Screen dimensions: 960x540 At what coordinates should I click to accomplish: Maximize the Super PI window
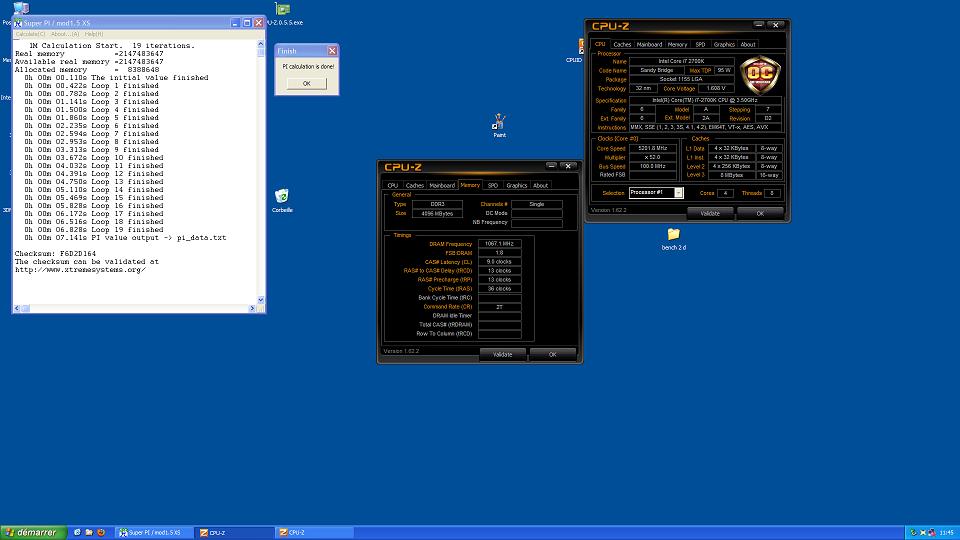(247, 23)
